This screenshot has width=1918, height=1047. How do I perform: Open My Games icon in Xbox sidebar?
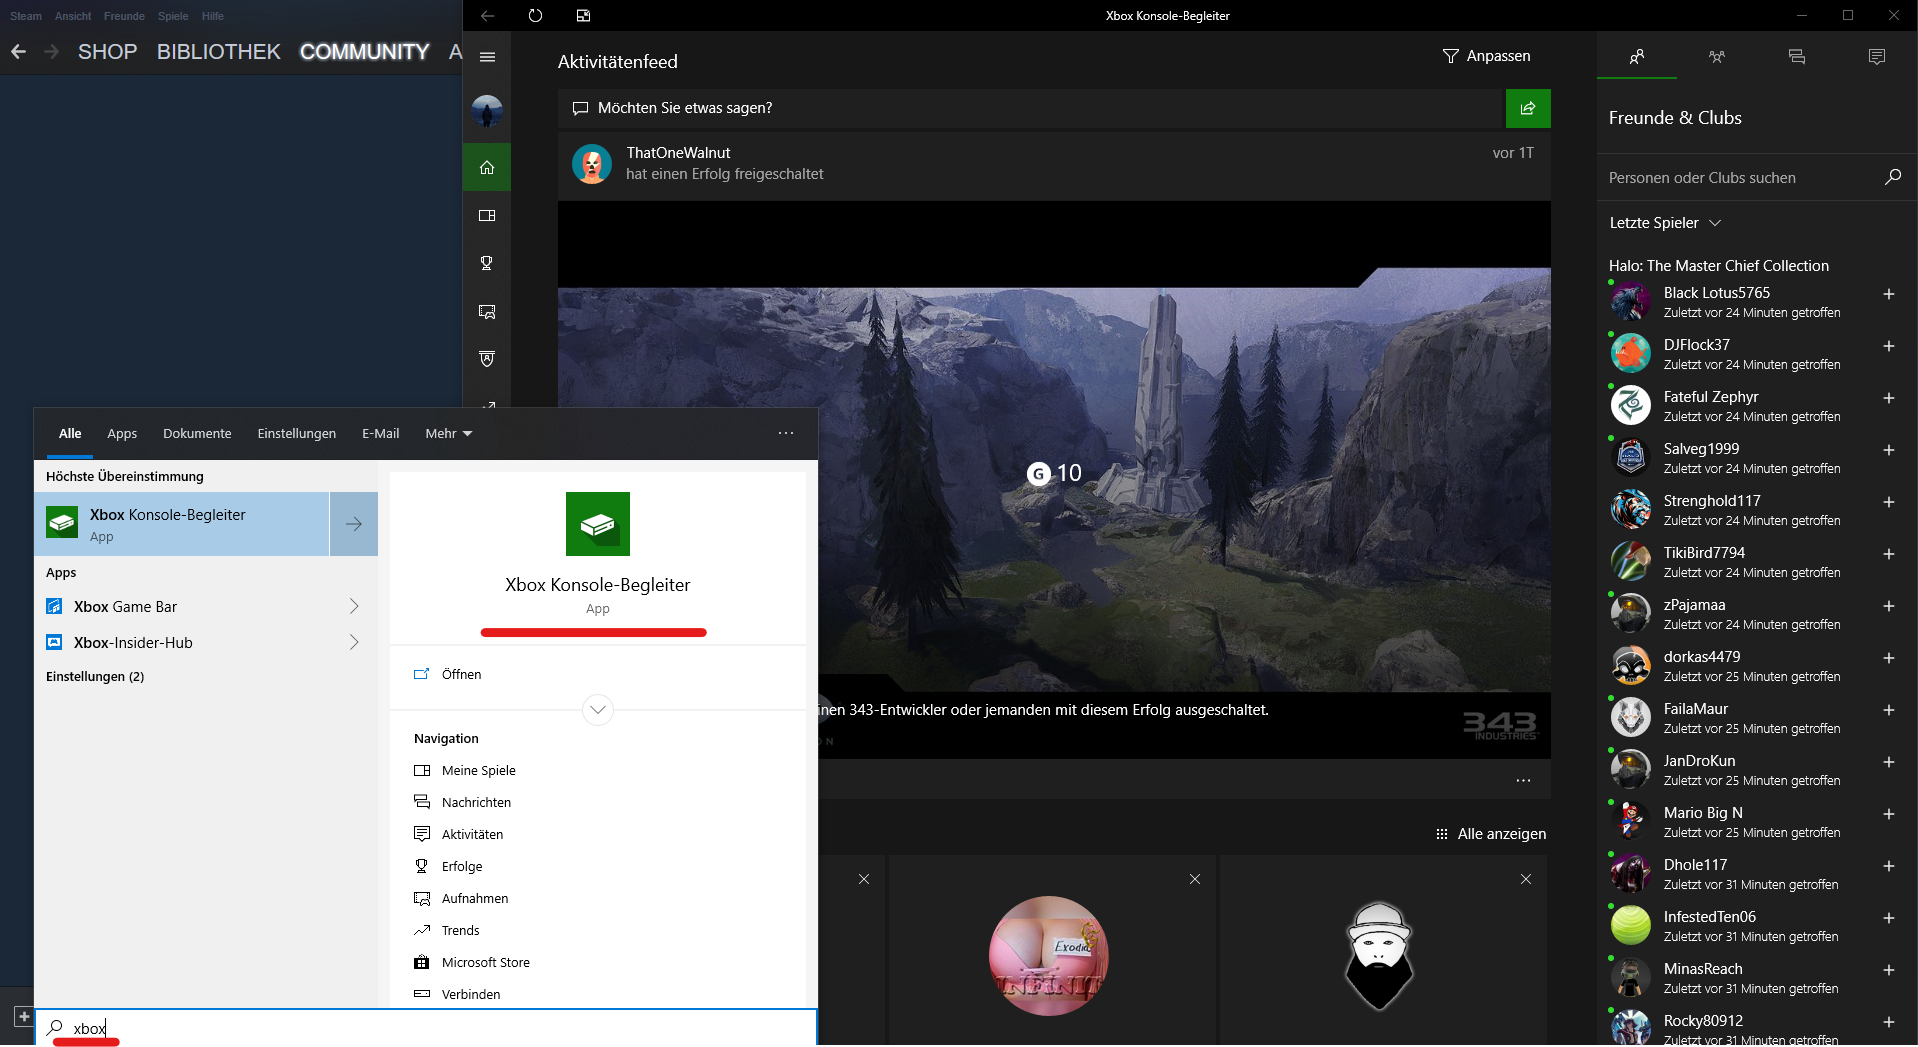[487, 215]
